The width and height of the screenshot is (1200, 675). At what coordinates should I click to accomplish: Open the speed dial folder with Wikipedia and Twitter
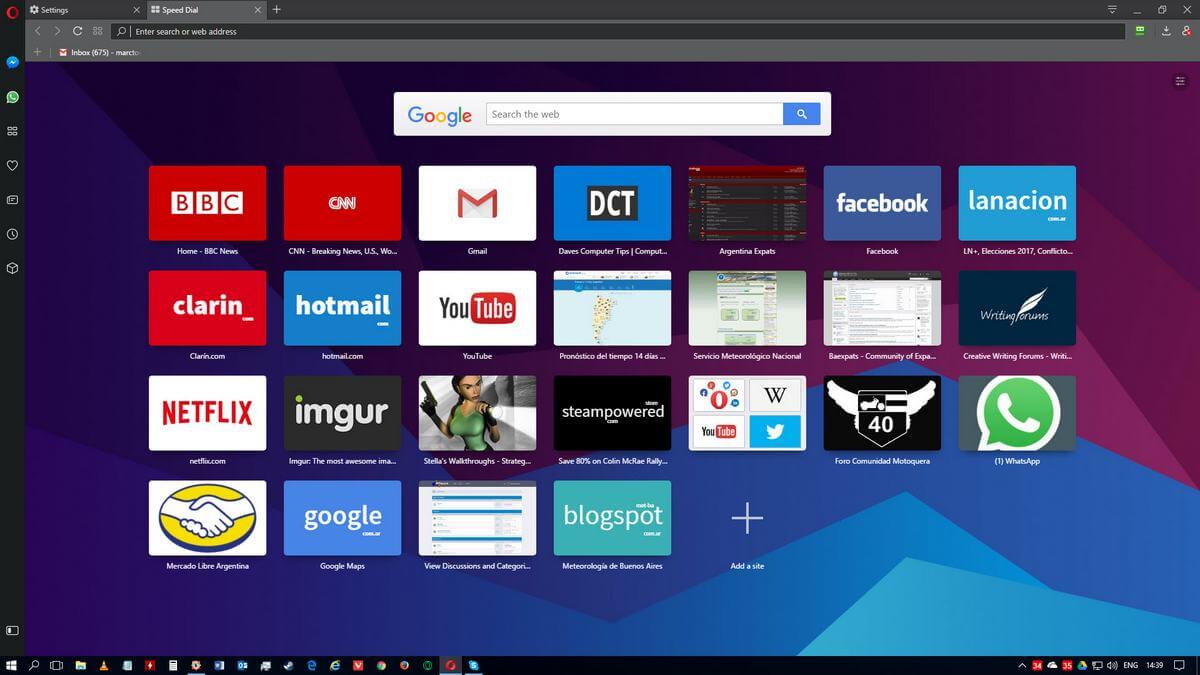(747, 413)
